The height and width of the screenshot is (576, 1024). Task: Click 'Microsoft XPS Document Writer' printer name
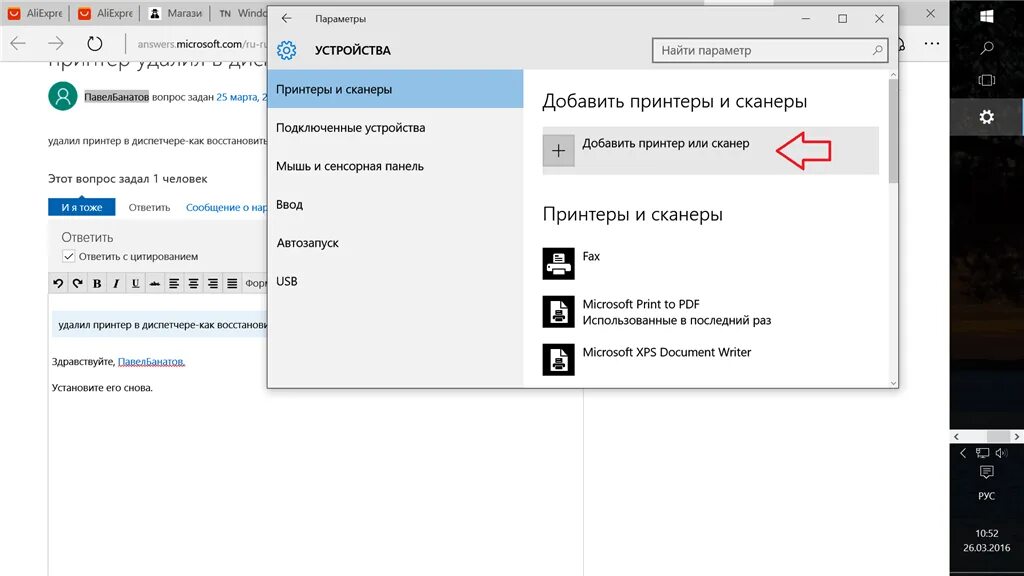point(667,352)
